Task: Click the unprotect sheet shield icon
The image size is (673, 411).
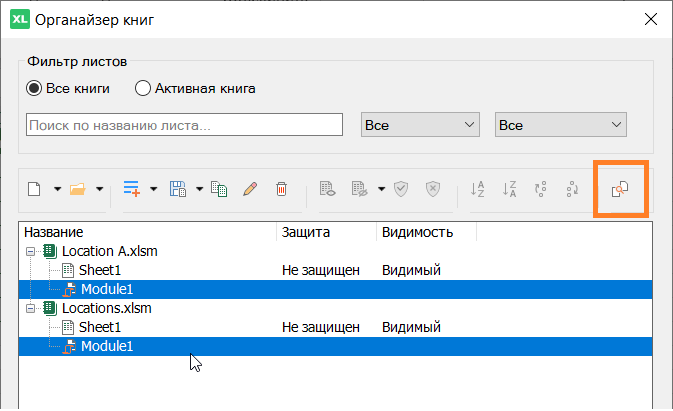Action: pos(433,189)
